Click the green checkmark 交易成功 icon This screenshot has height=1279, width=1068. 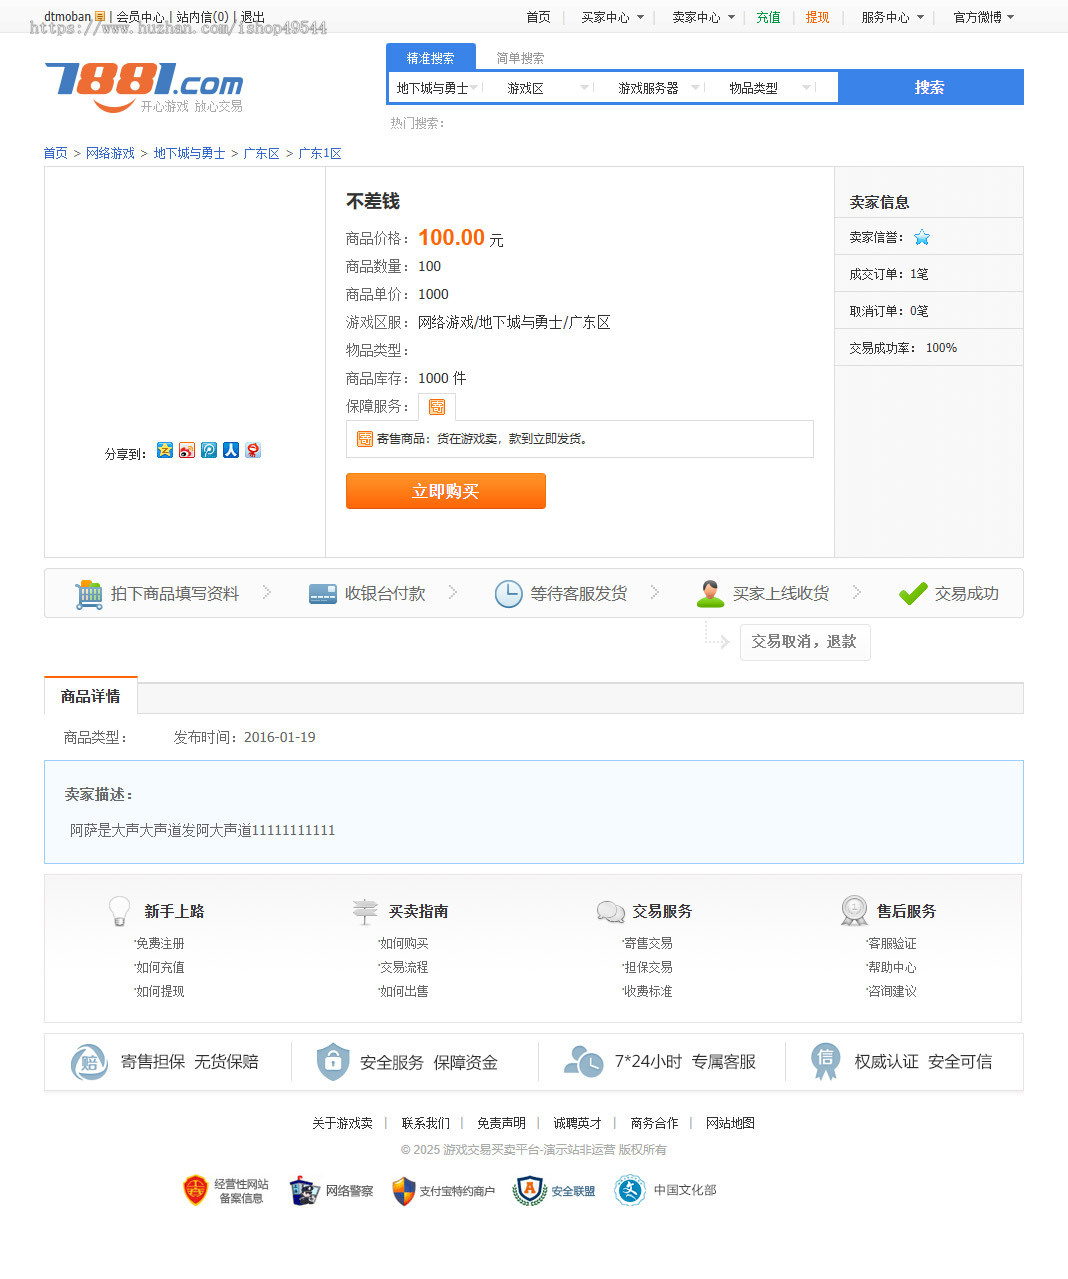point(913,594)
